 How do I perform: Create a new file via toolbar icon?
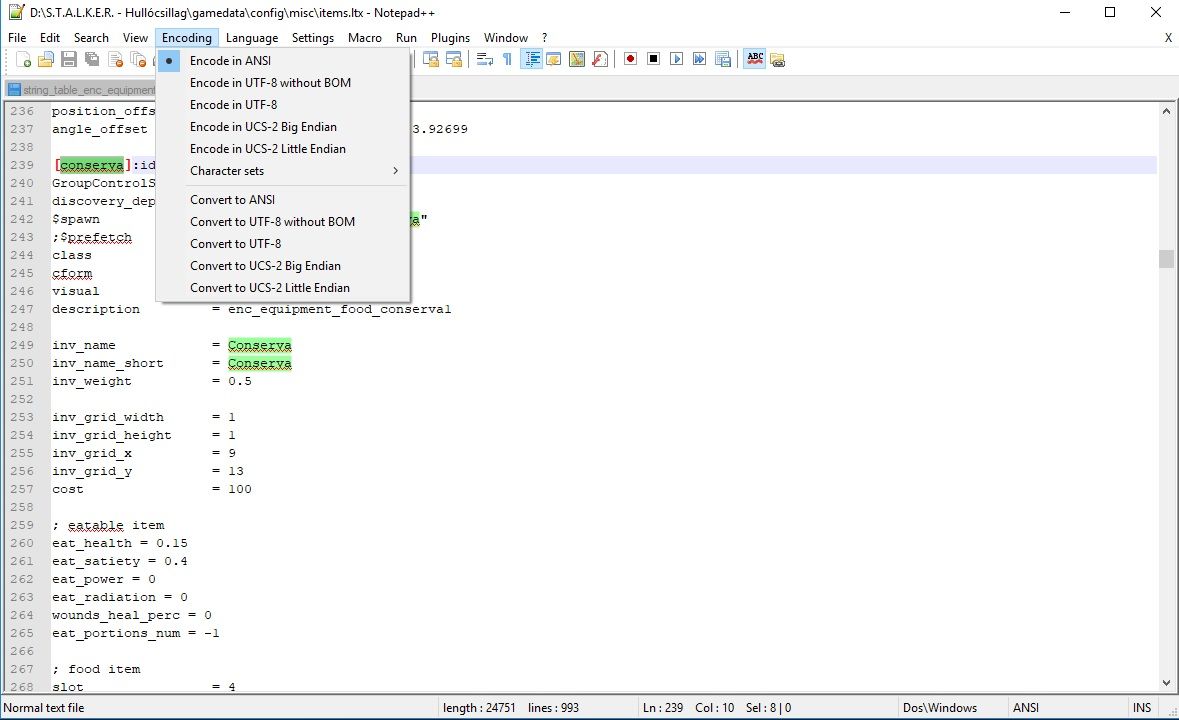click(23, 59)
